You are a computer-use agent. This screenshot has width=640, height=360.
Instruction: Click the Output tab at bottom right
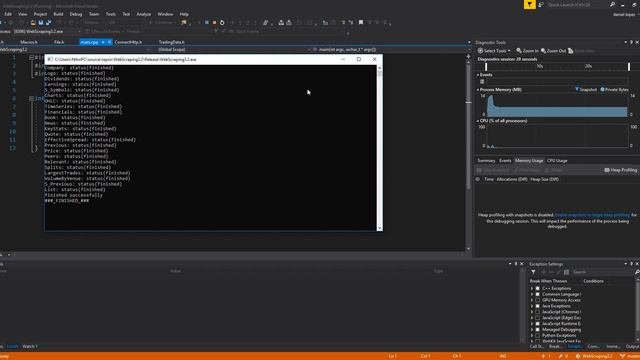pyautogui.click(x=633, y=346)
